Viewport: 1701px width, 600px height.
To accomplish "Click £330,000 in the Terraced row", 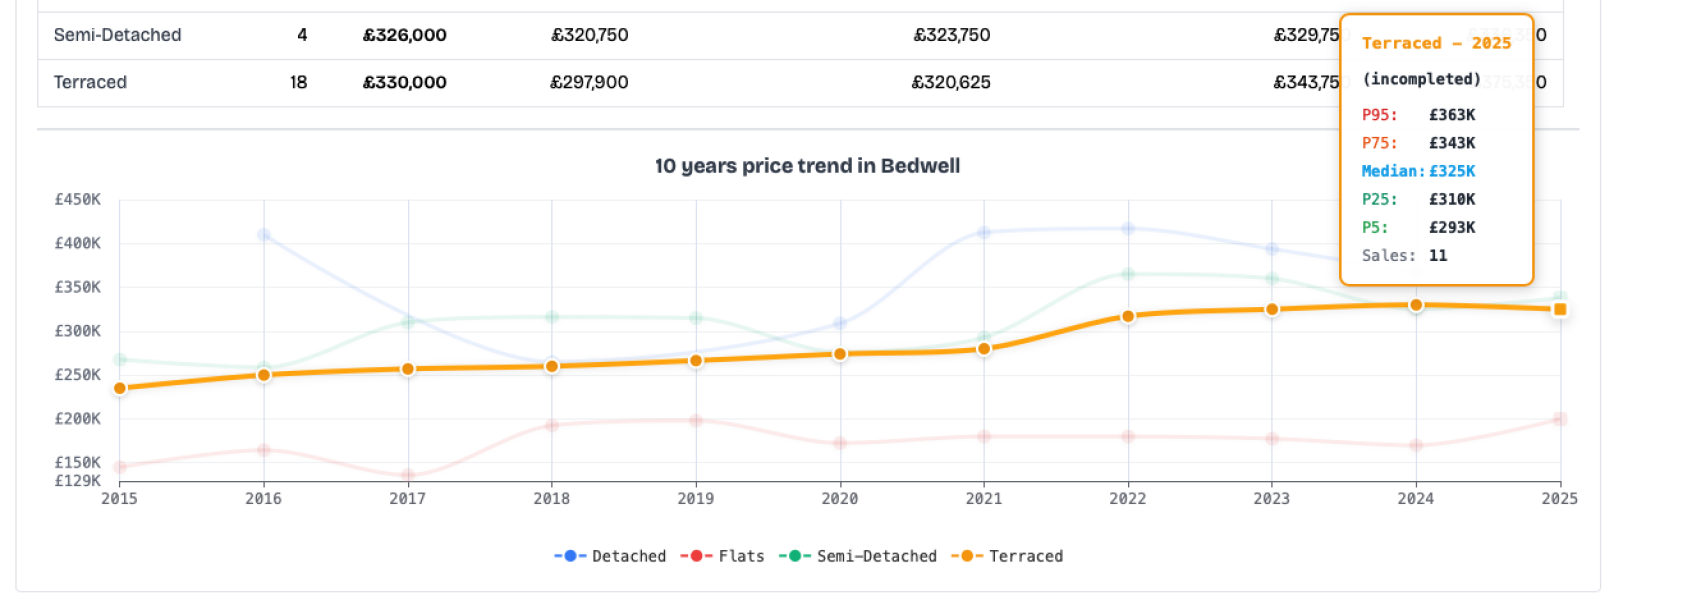I will click(x=404, y=82).
